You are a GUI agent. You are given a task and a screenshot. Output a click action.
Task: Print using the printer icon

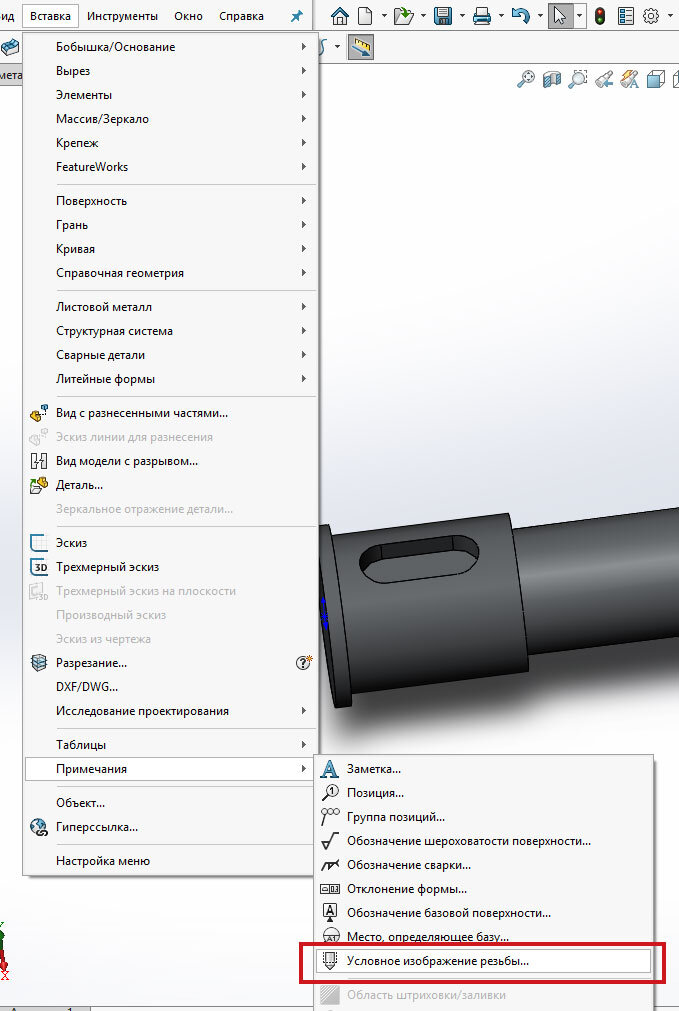[482, 15]
